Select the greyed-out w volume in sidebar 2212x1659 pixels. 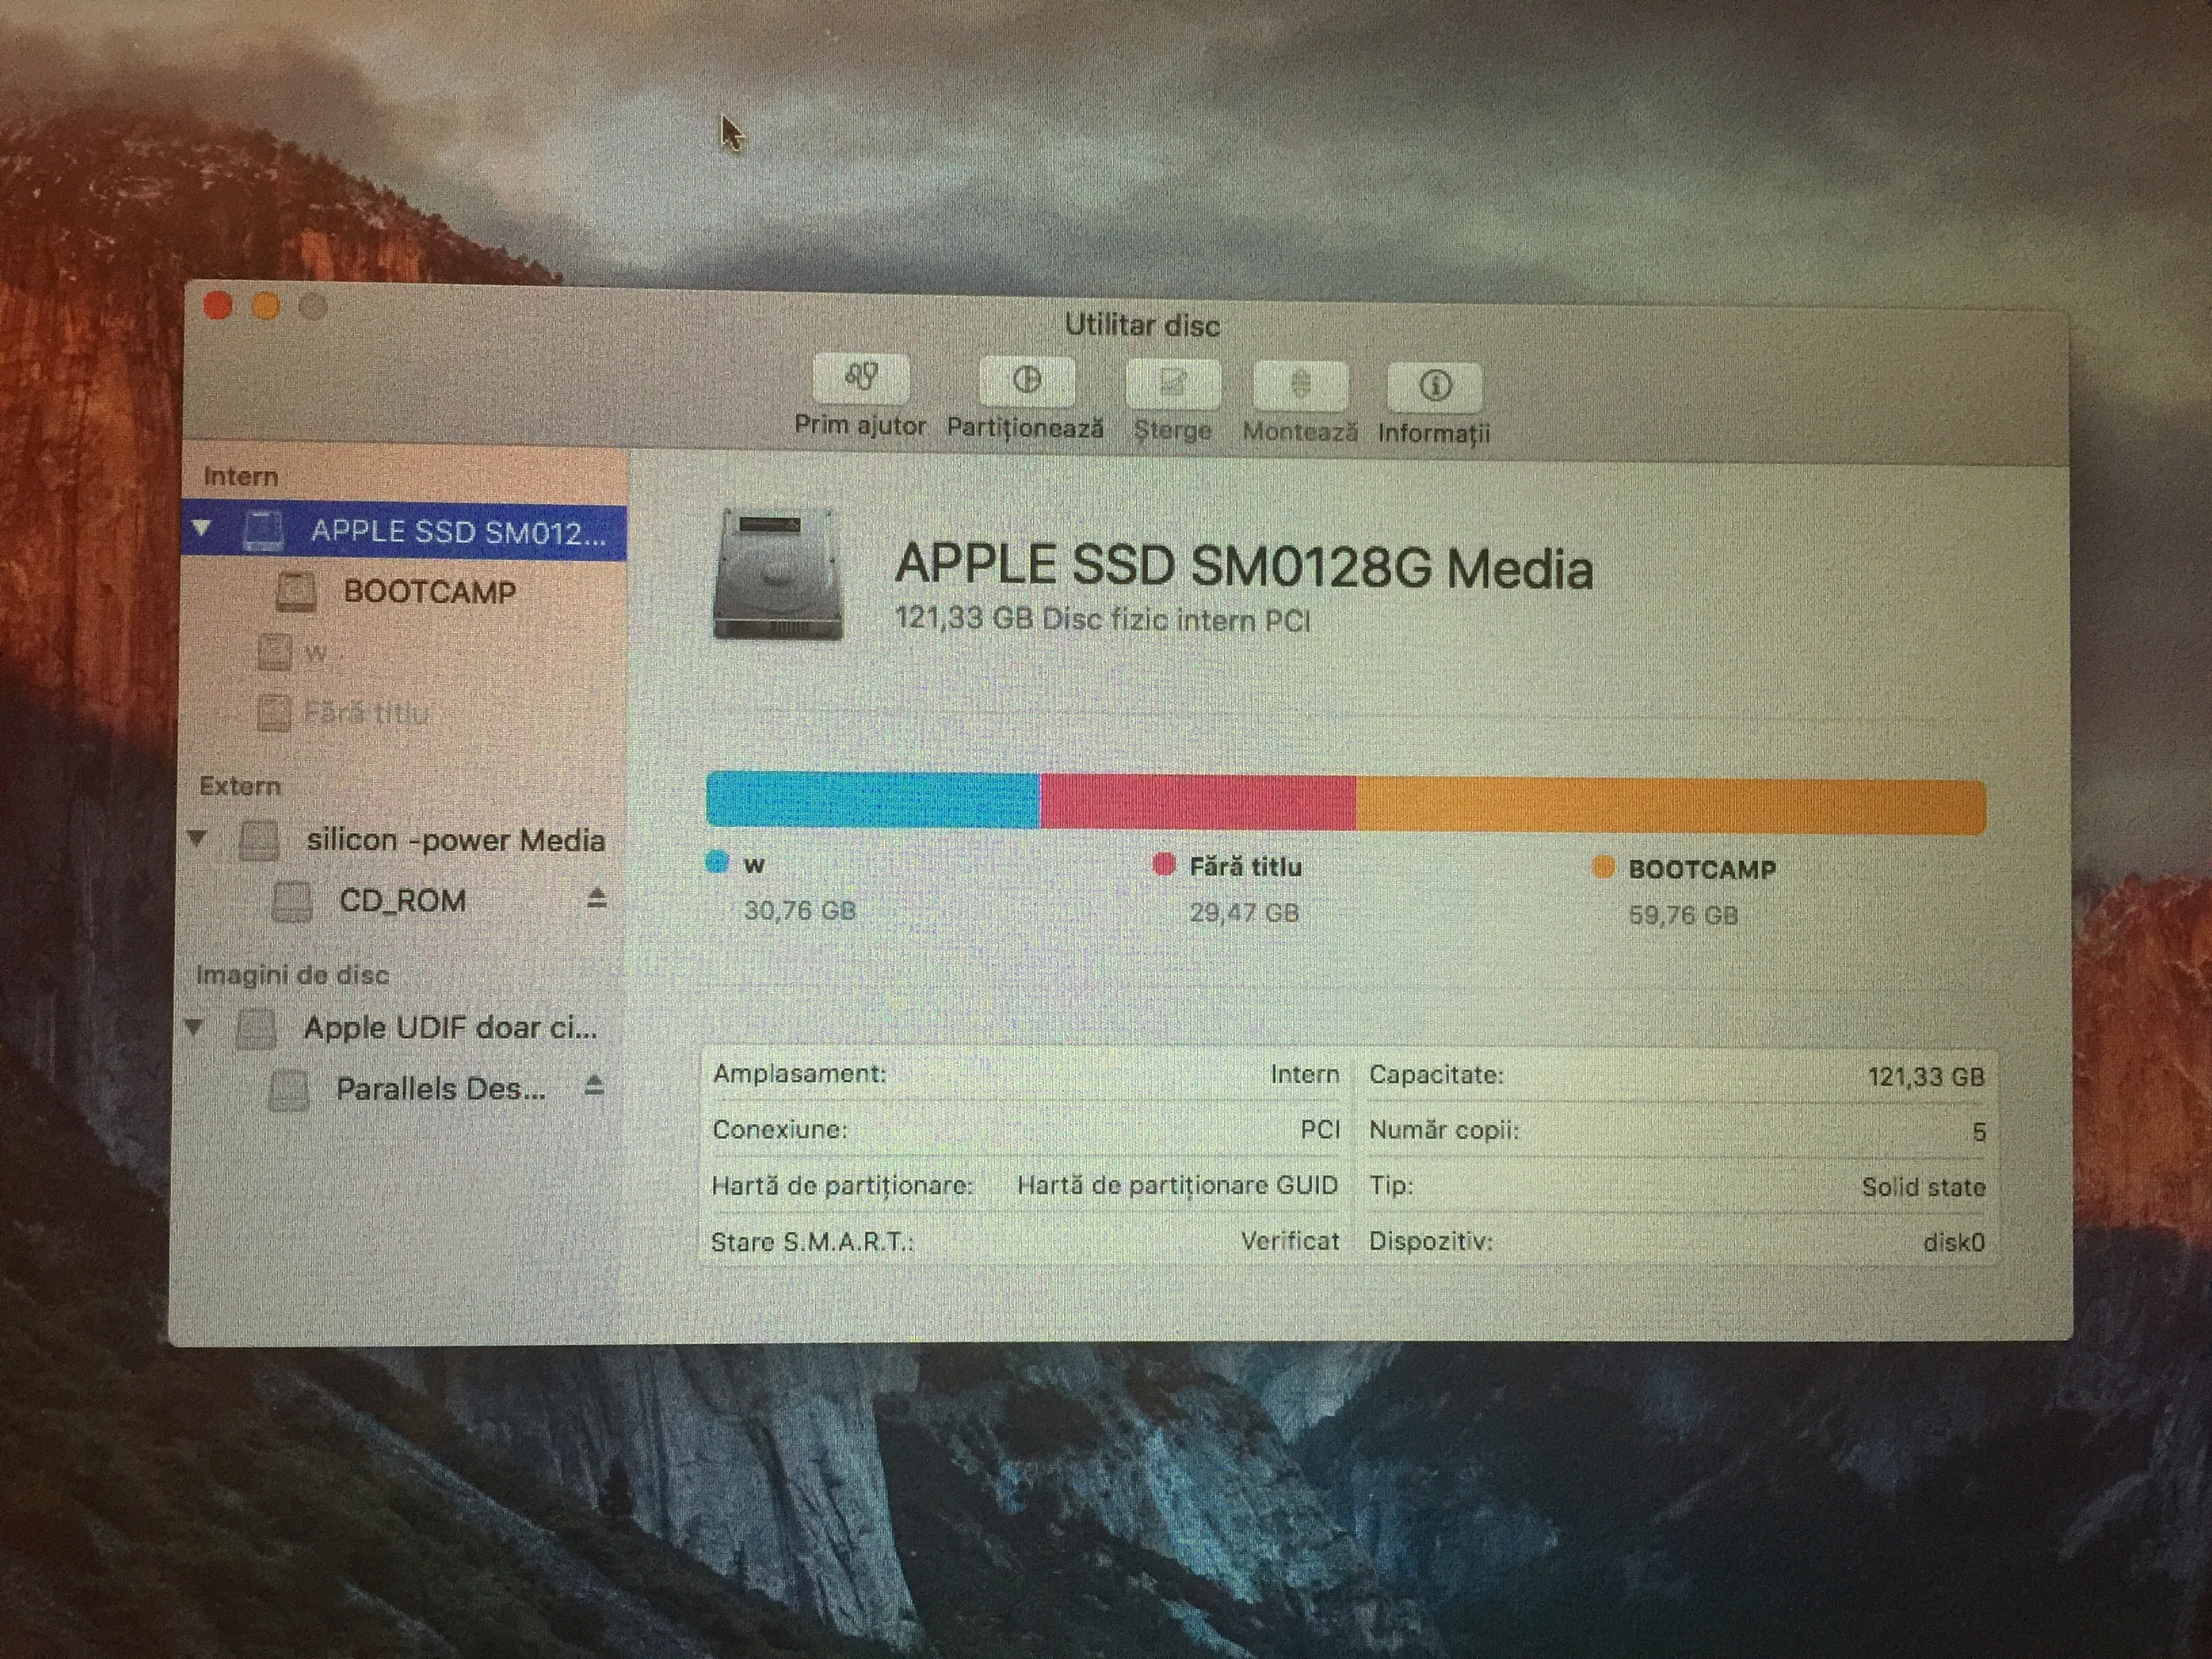coord(316,653)
